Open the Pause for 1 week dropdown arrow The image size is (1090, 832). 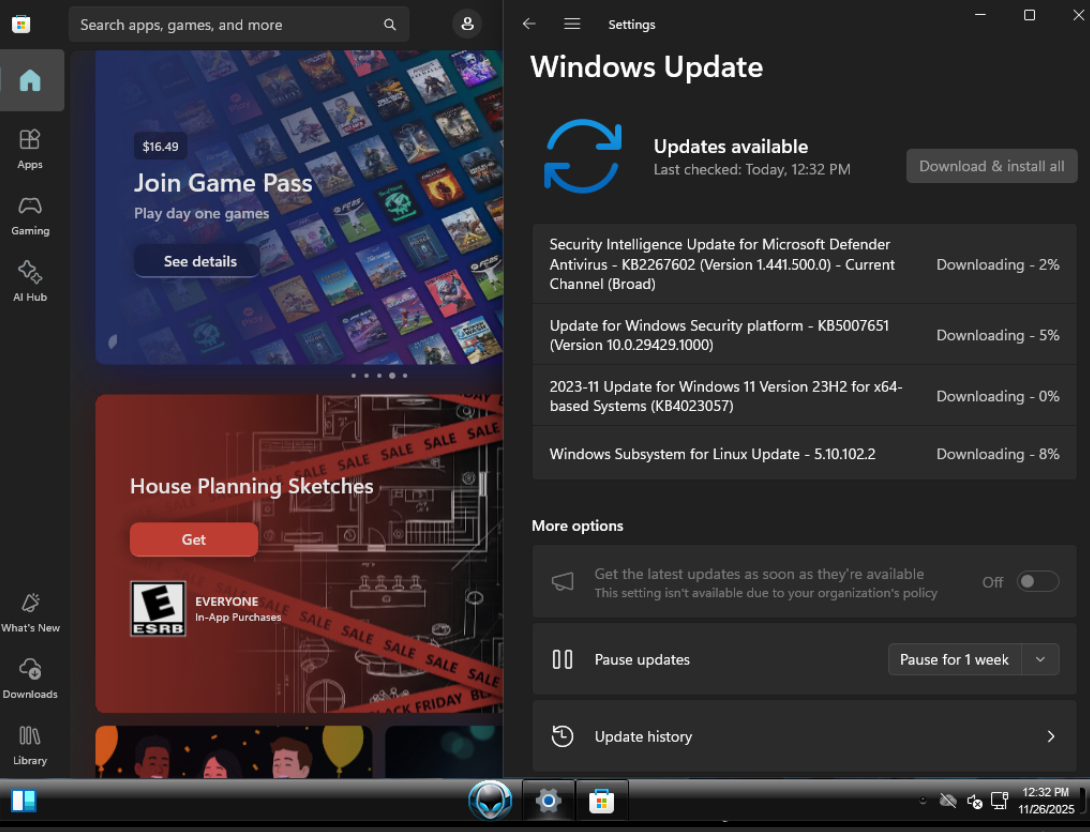(1040, 659)
